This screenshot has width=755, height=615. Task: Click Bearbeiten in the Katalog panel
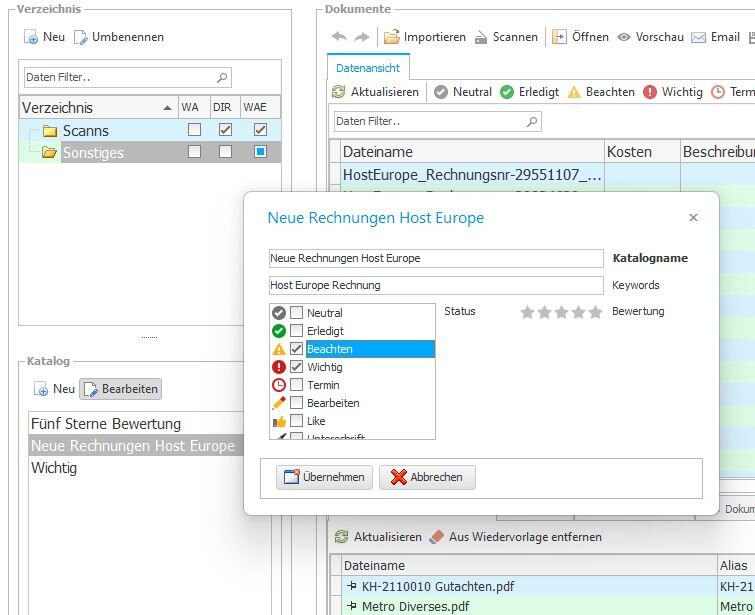click(x=121, y=389)
